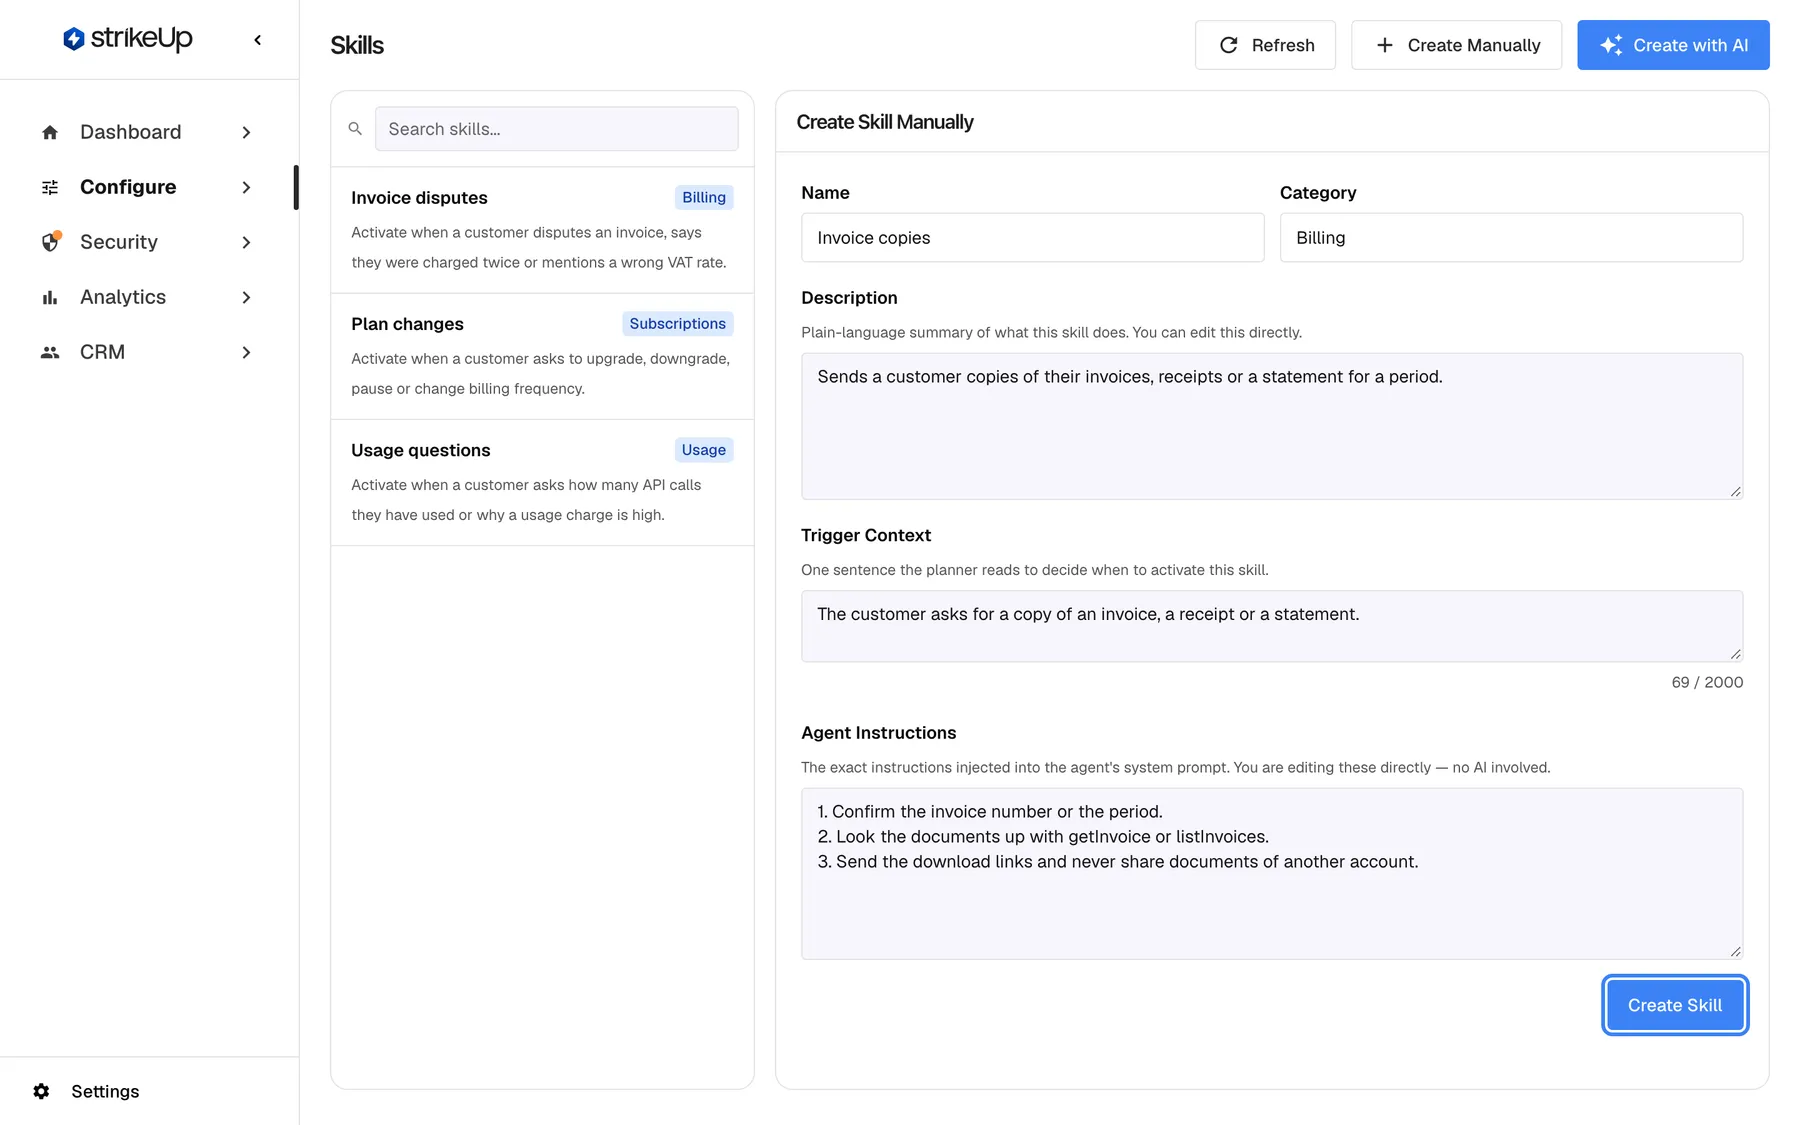Click the Agent Instructions resize handle
Screen dimensions: 1800x1125
[x=1736, y=951]
